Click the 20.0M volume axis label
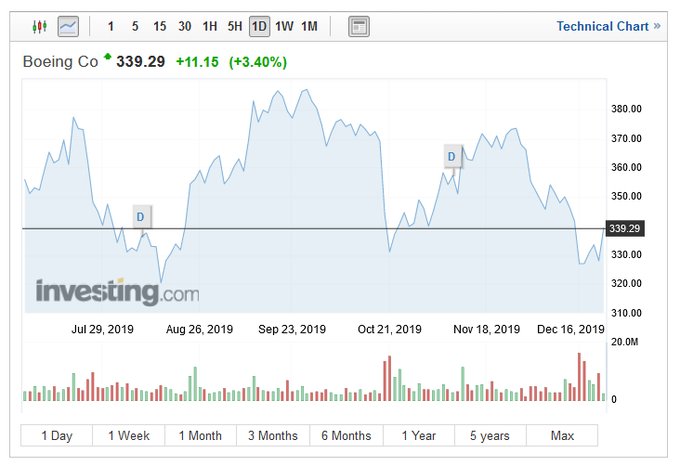Screen dimensions: 680x466 [x=624, y=342]
